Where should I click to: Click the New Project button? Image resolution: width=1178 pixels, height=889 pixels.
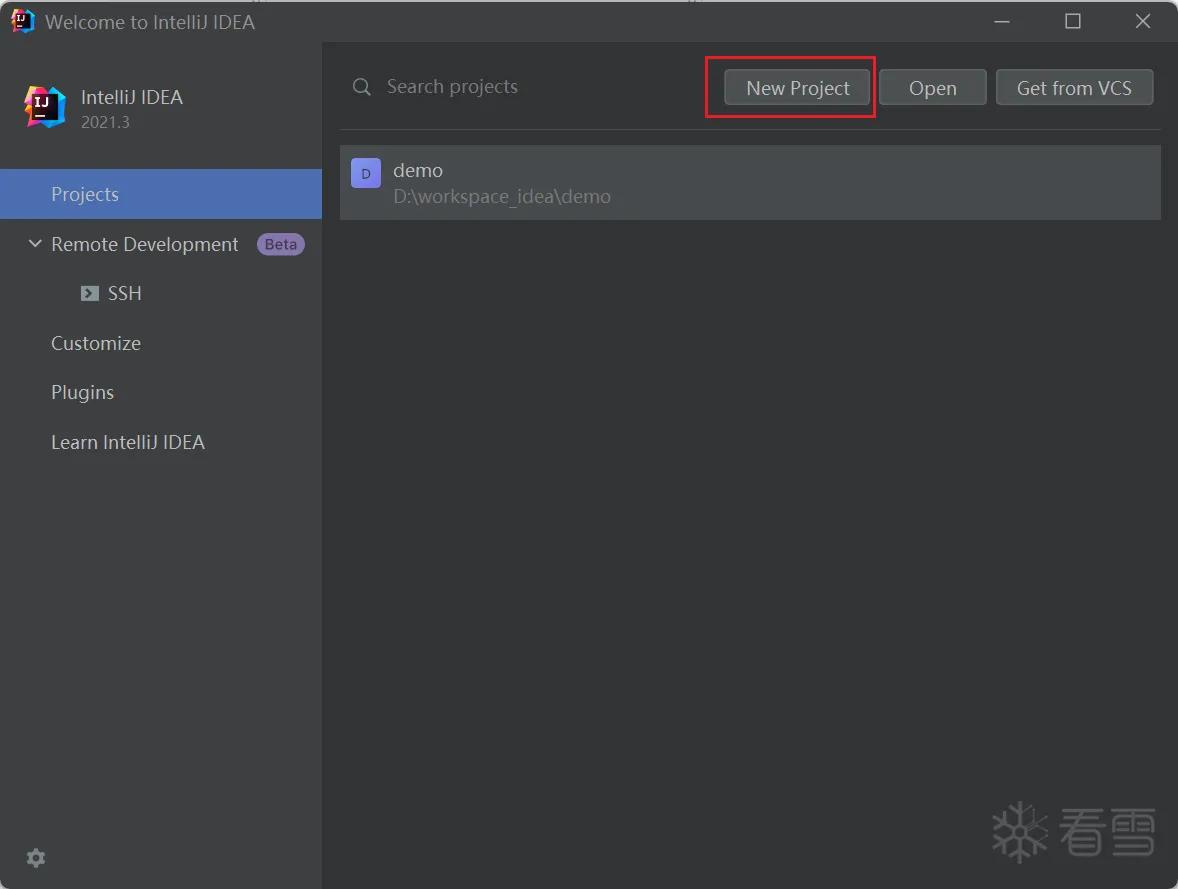[x=797, y=88]
